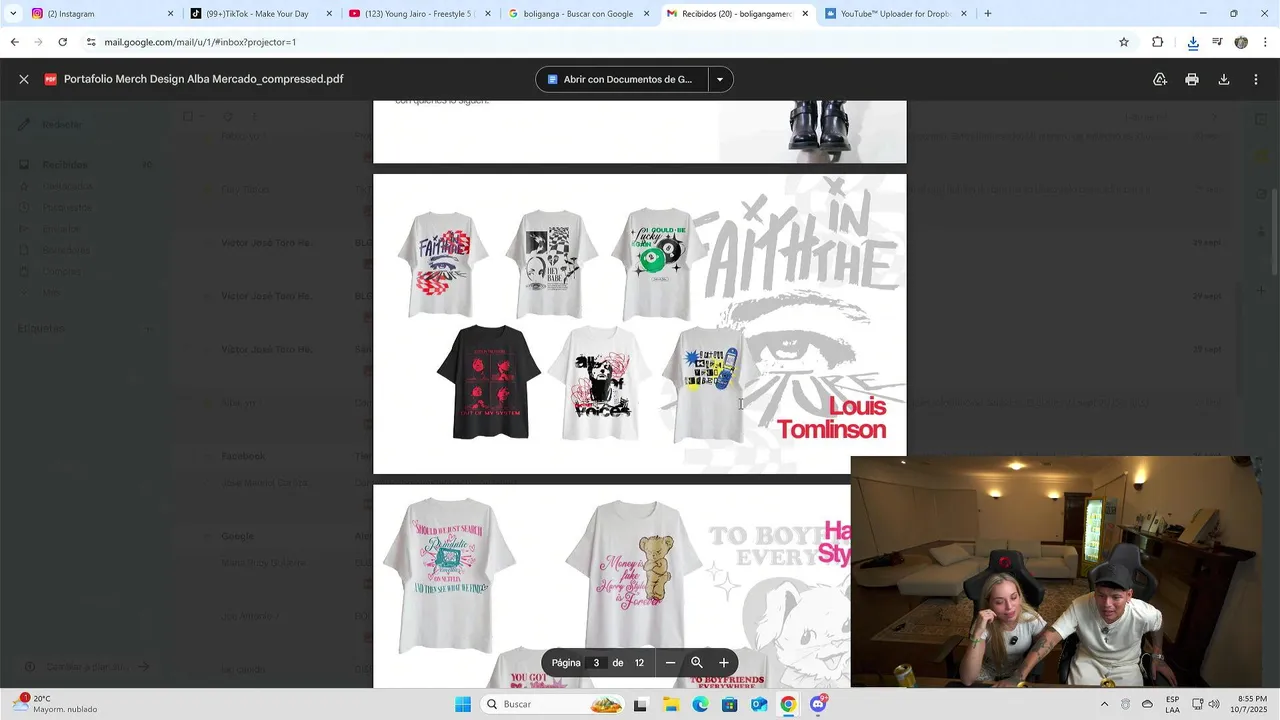The height and width of the screenshot is (720, 1280).
Task: Open Microsoft Store from the taskbar
Action: [x=729, y=704]
